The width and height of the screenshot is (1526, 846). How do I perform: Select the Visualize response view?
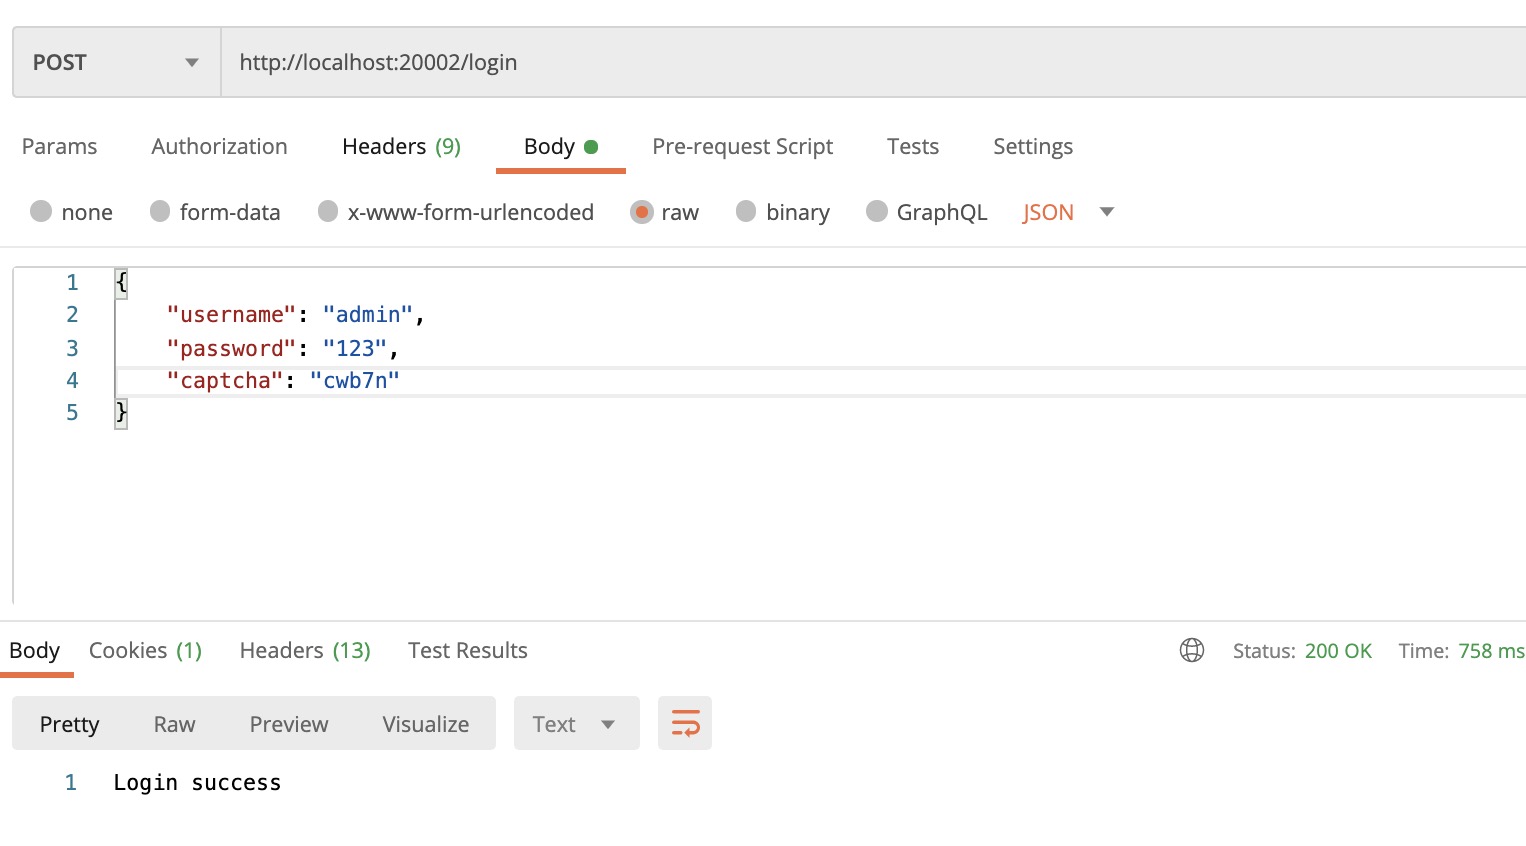point(426,724)
